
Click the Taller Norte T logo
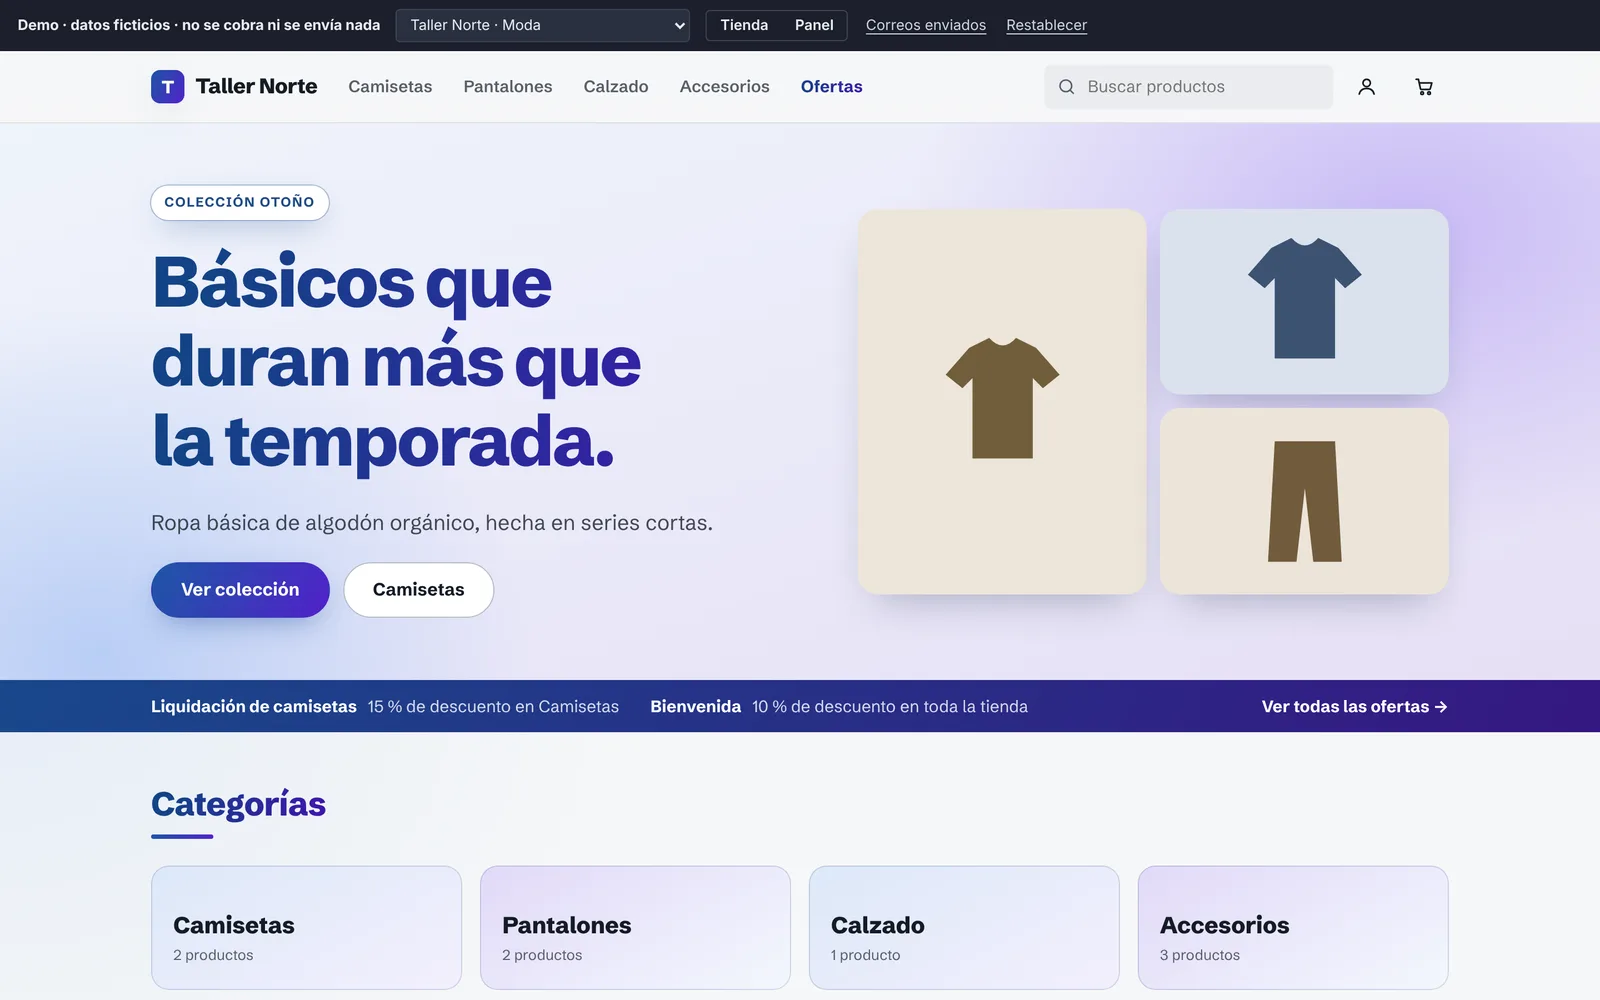point(167,87)
